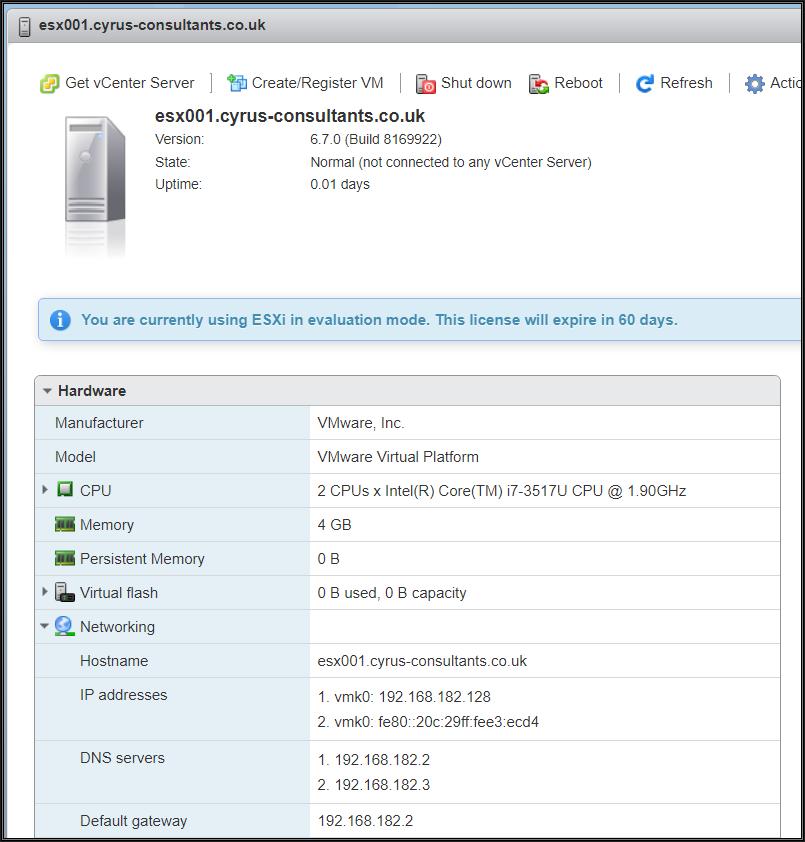
Task: Click the VMware, Inc. value
Action: (361, 423)
